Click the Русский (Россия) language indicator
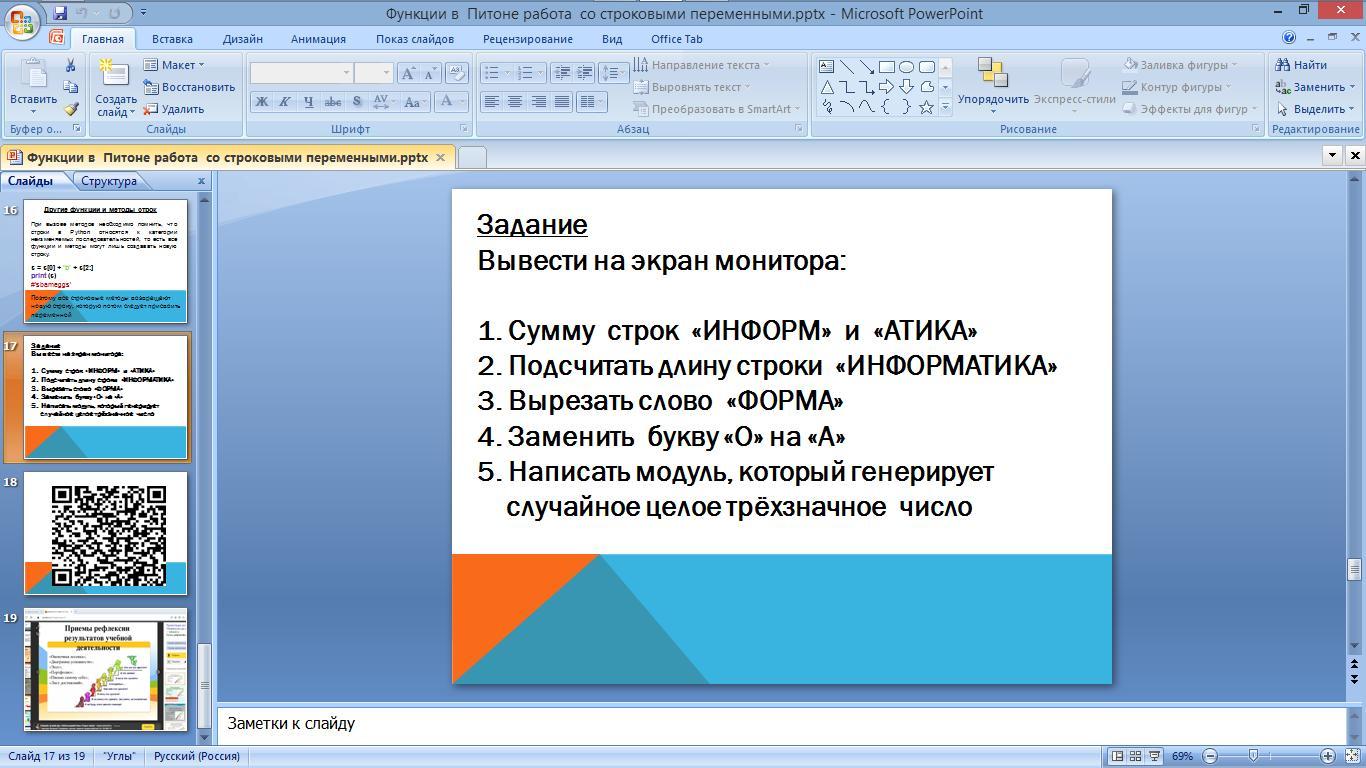 197,756
